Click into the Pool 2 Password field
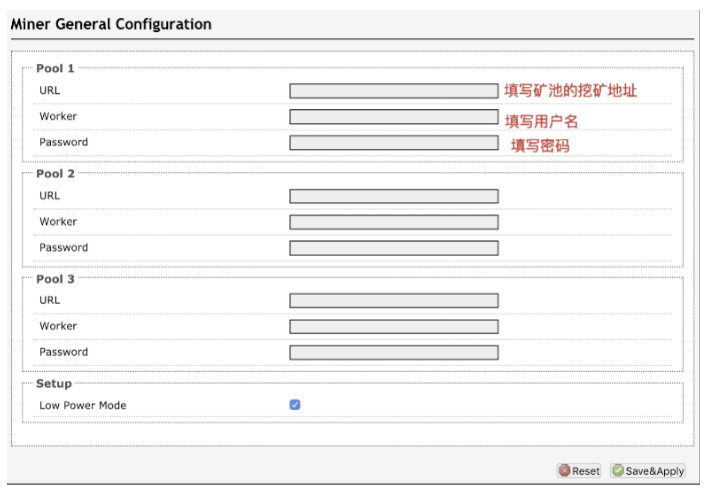 [394, 248]
